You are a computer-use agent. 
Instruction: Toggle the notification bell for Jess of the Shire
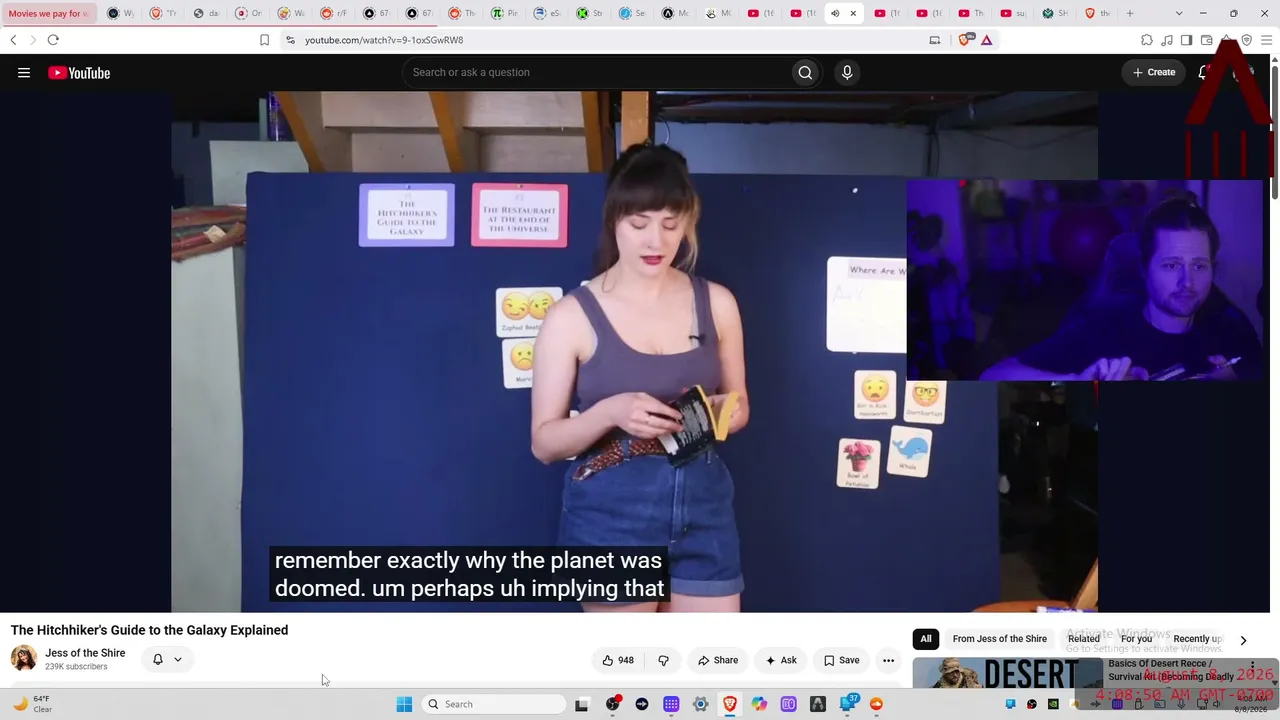click(x=157, y=659)
